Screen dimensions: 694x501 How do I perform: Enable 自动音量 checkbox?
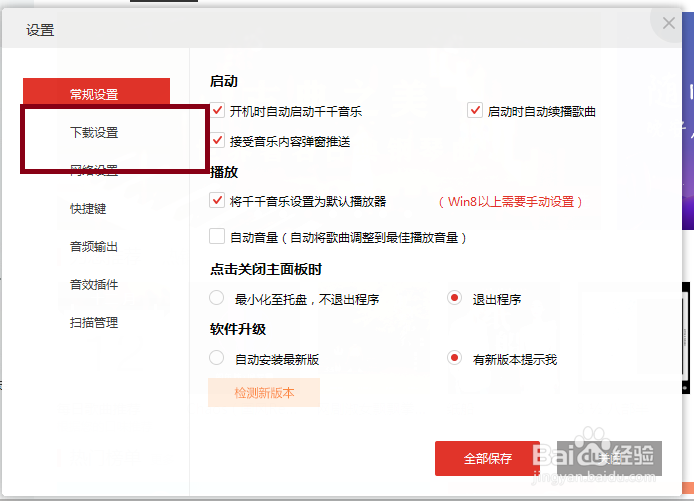(217, 236)
